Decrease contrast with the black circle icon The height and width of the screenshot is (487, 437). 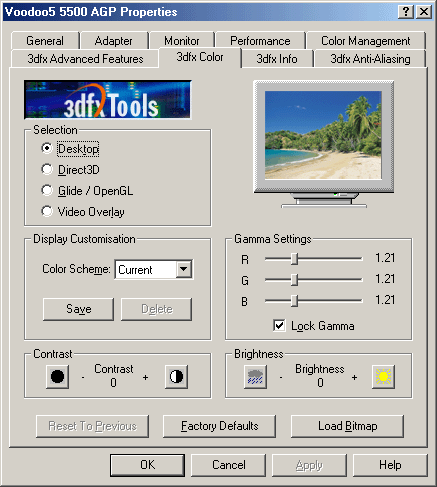(57, 377)
